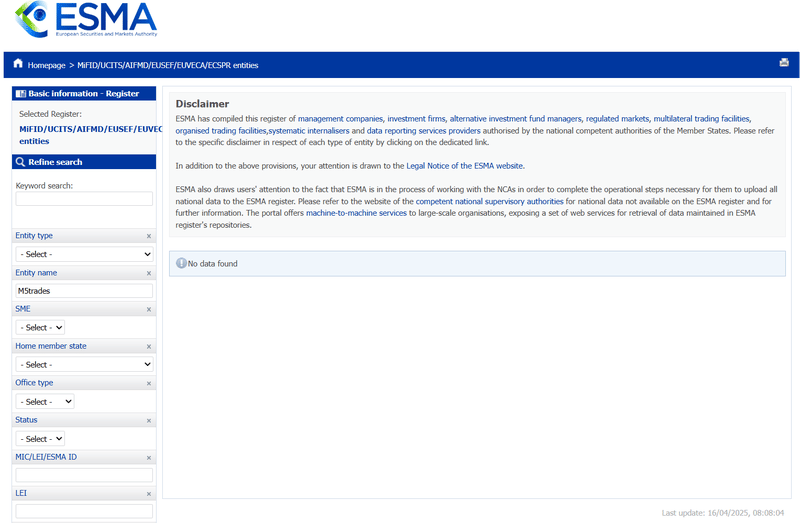
Task: Clear the SME filter with its x
Action: point(149,309)
